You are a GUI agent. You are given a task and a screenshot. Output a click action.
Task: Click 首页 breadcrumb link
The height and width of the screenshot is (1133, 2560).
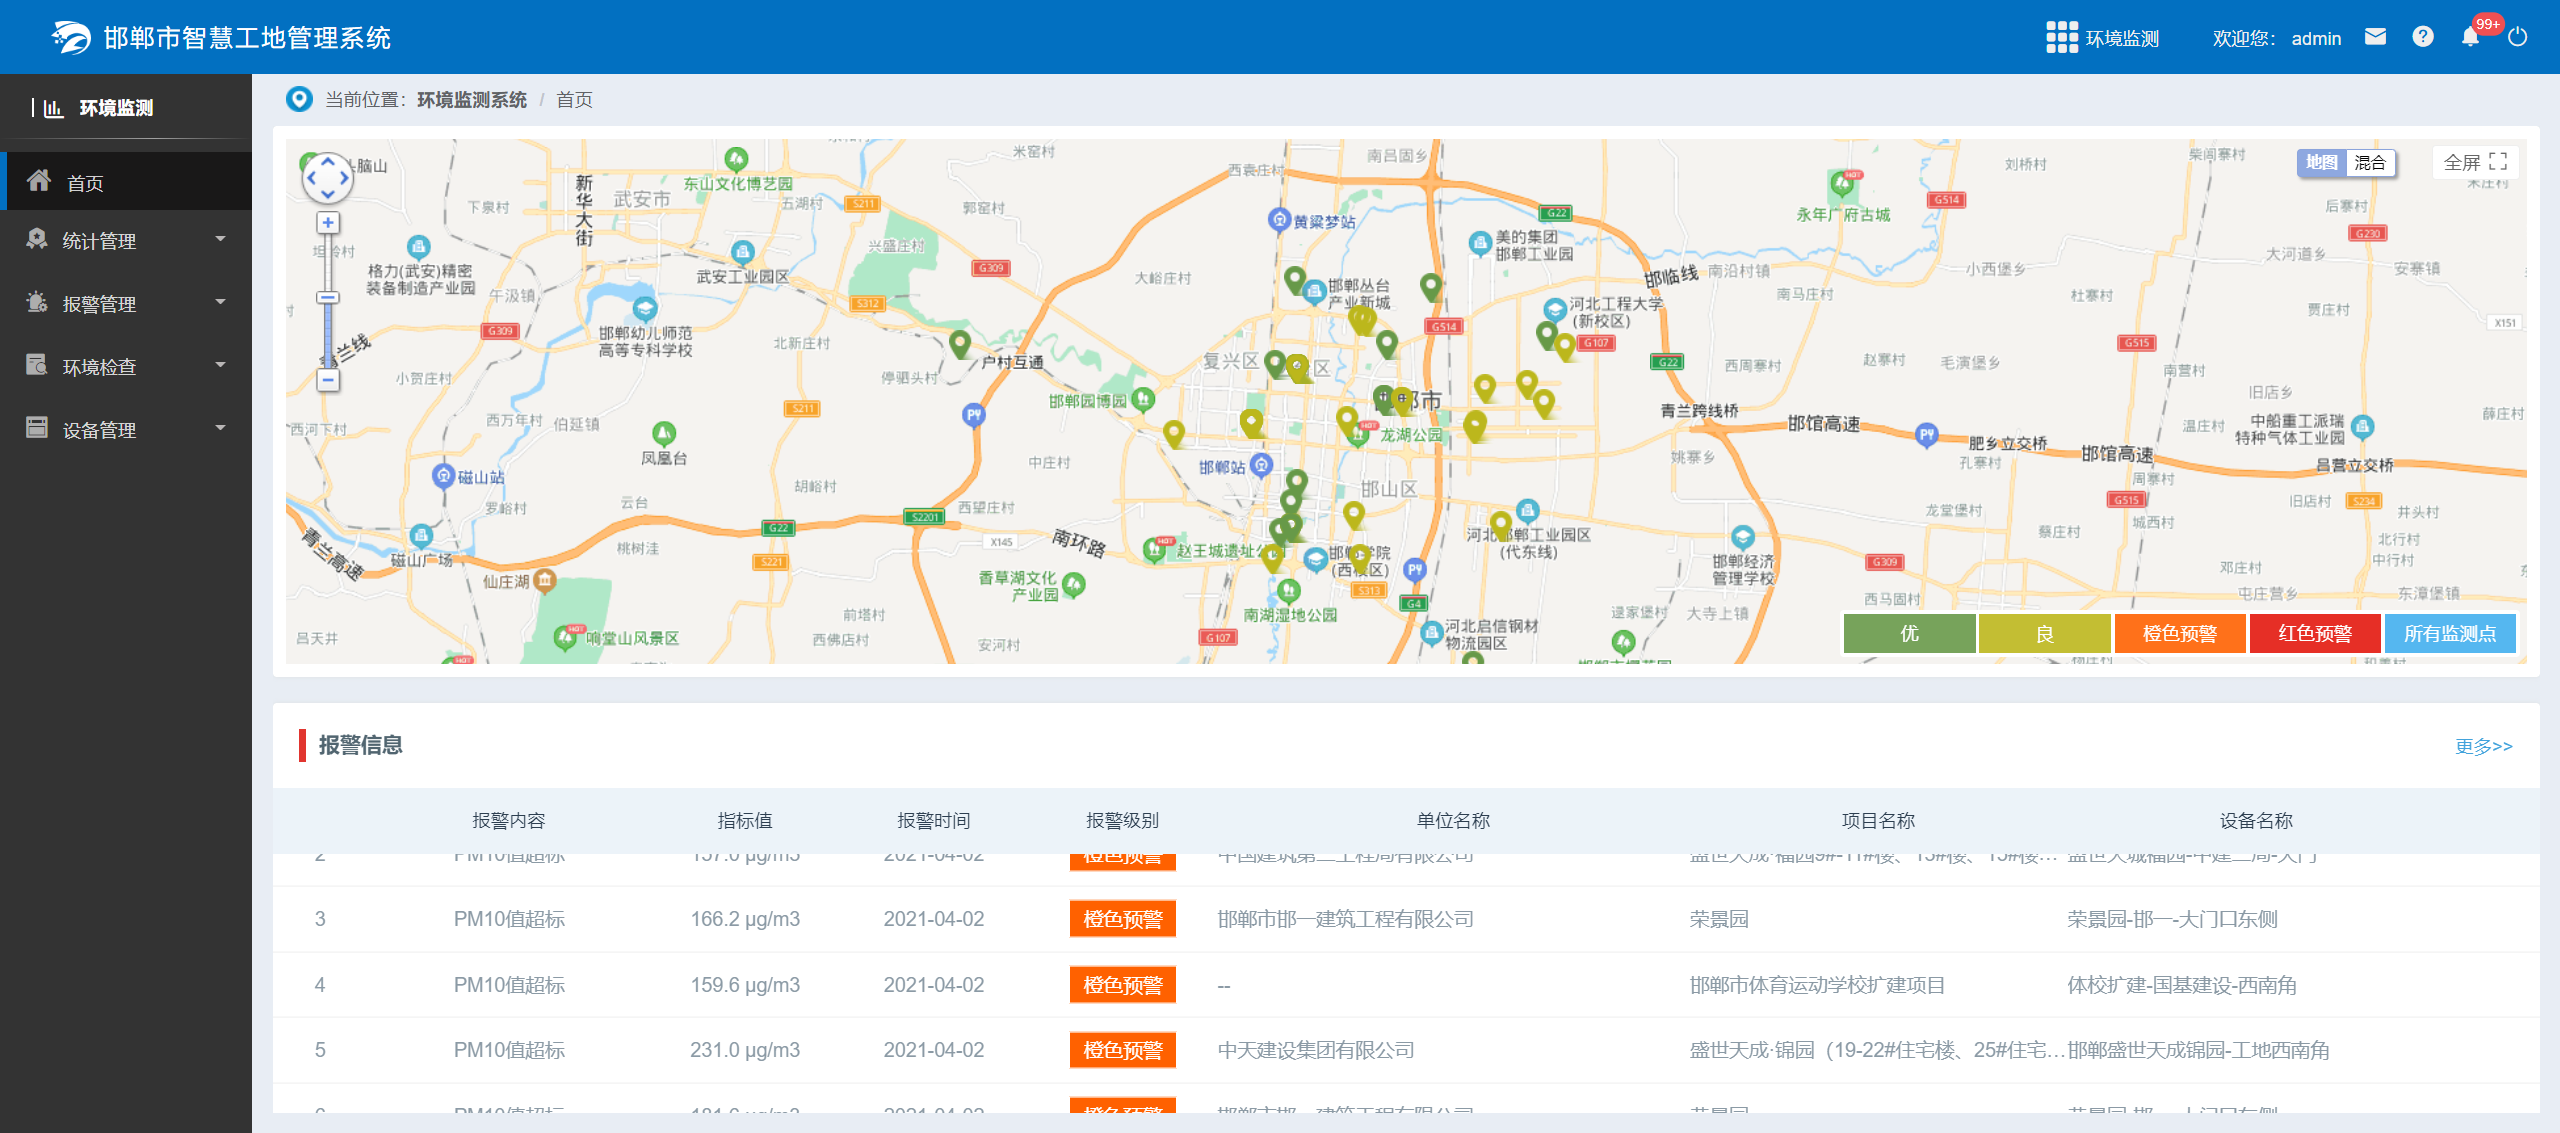tap(574, 99)
